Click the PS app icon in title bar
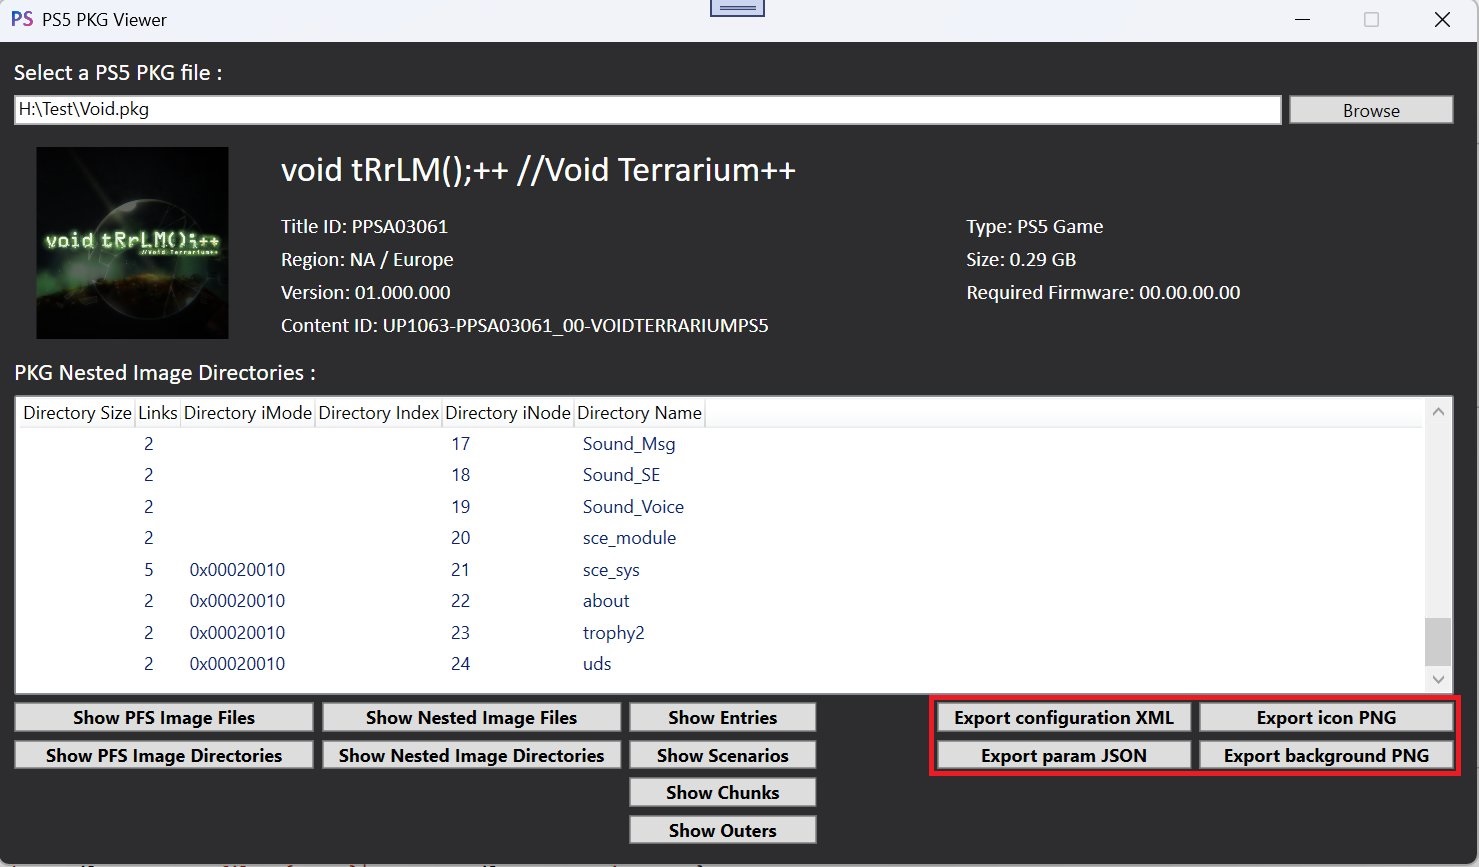The height and width of the screenshot is (867, 1479). point(22,19)
